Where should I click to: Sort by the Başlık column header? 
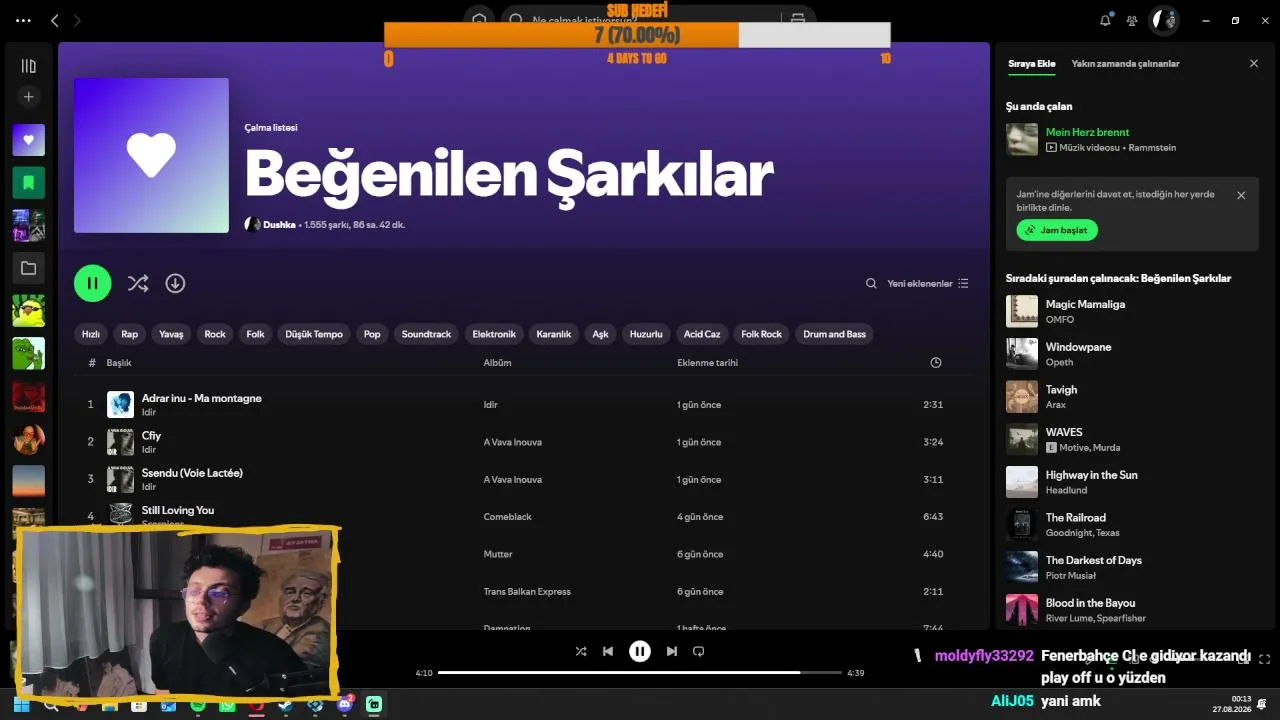click(119, 363)
